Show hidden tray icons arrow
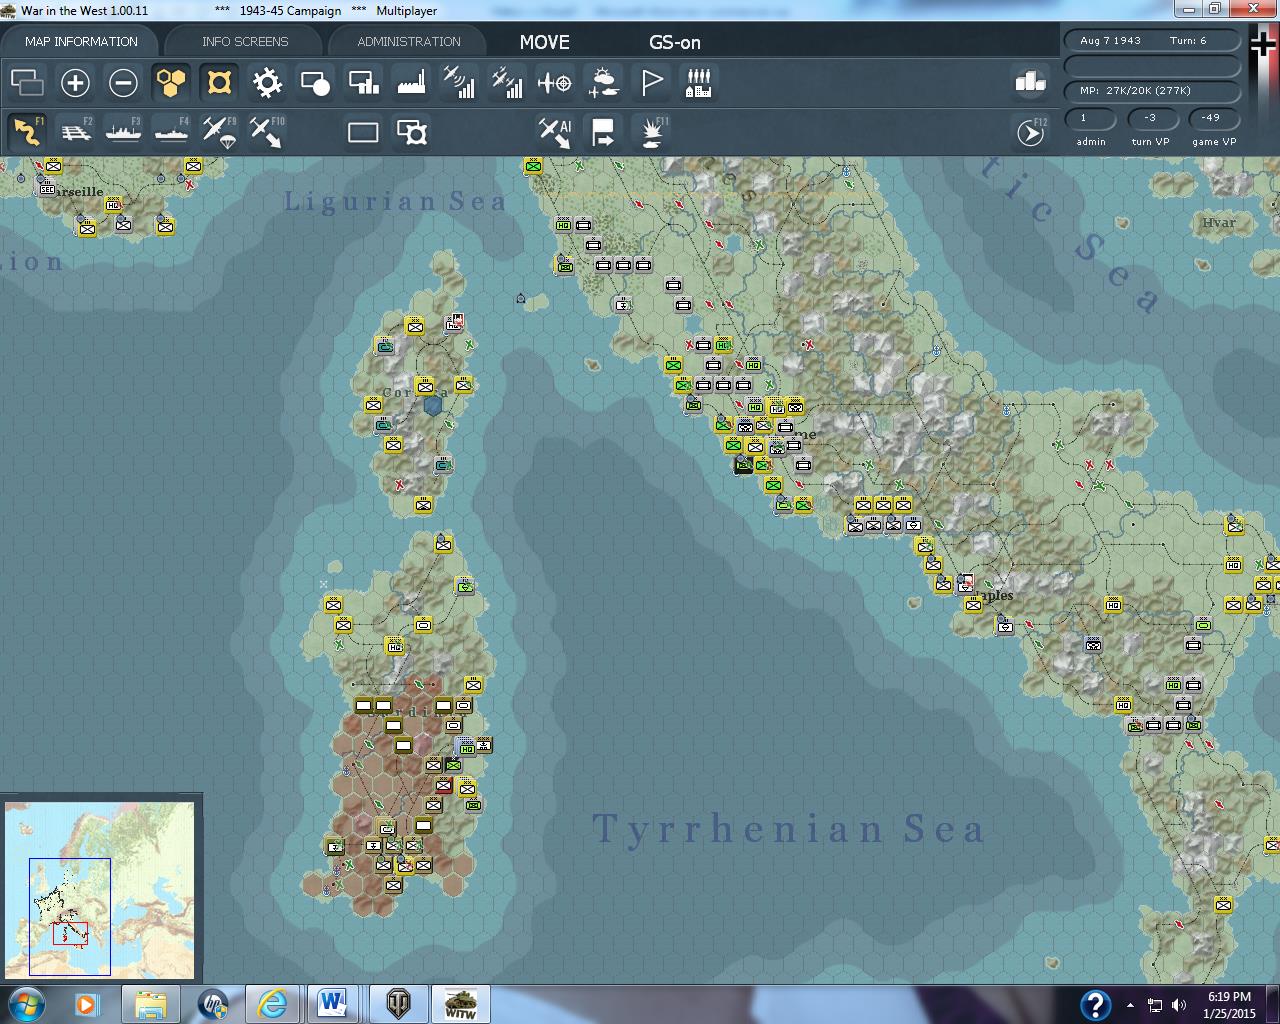Image resolution: width=1280 pixels, height=1024 pixels. tap(1130, 1005)
